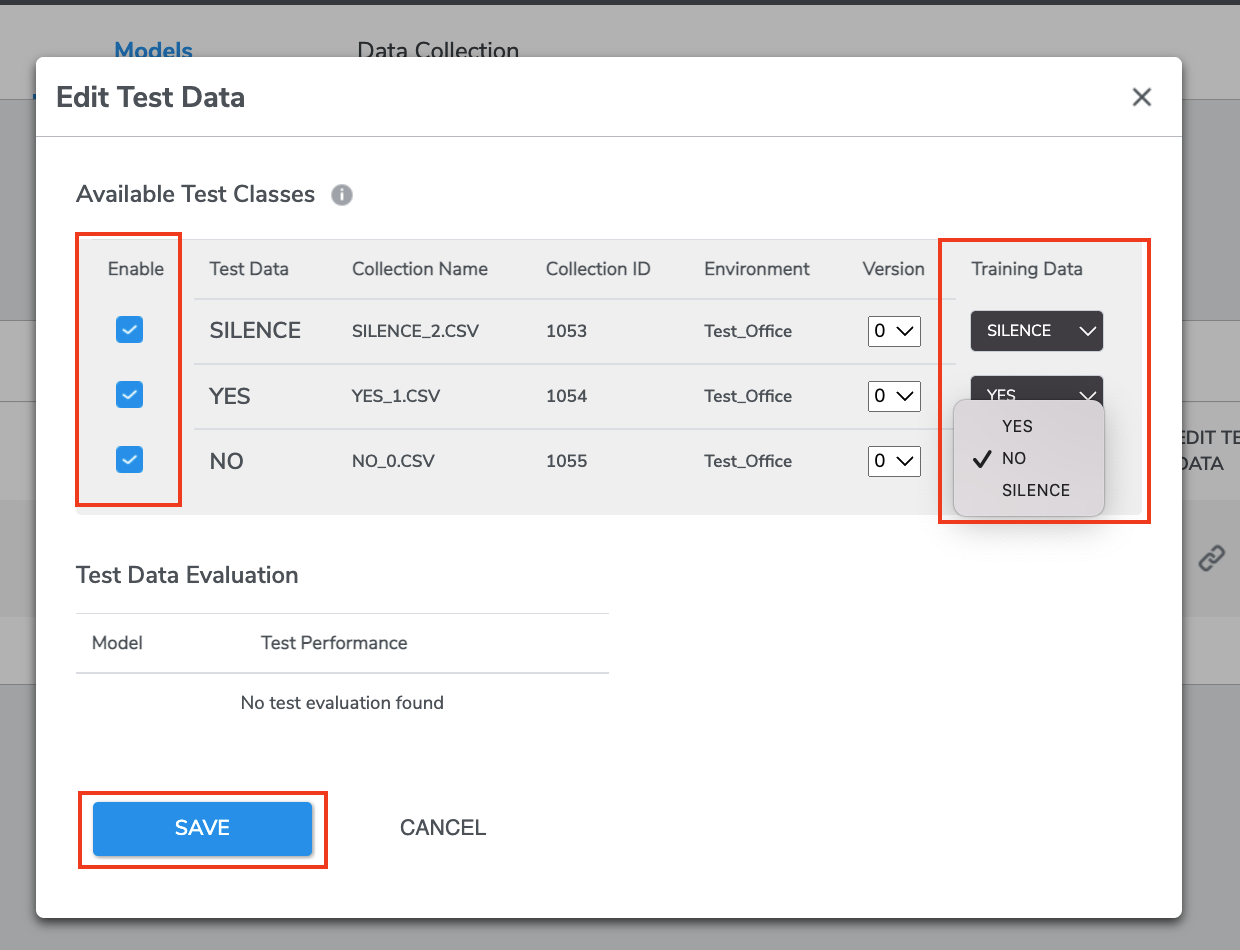Open the SILENCE Training Data dropdown
The image size is (1240, 950).
(x=1036, y=331)
